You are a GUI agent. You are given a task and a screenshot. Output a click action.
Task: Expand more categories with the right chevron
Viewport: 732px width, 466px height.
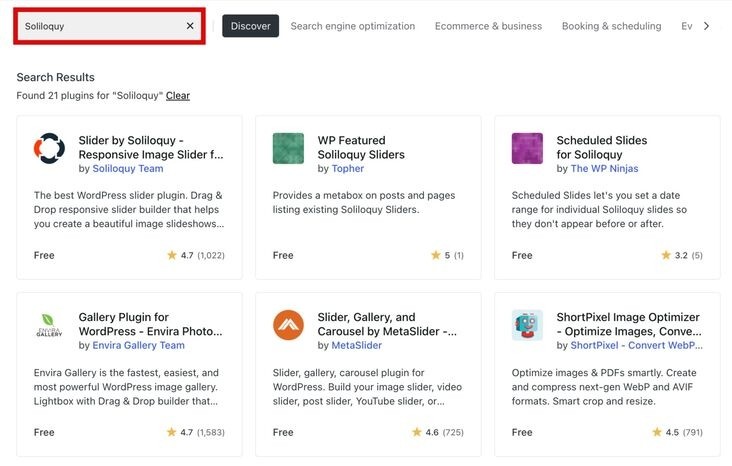pyautogui.click(x=706, y=26)
